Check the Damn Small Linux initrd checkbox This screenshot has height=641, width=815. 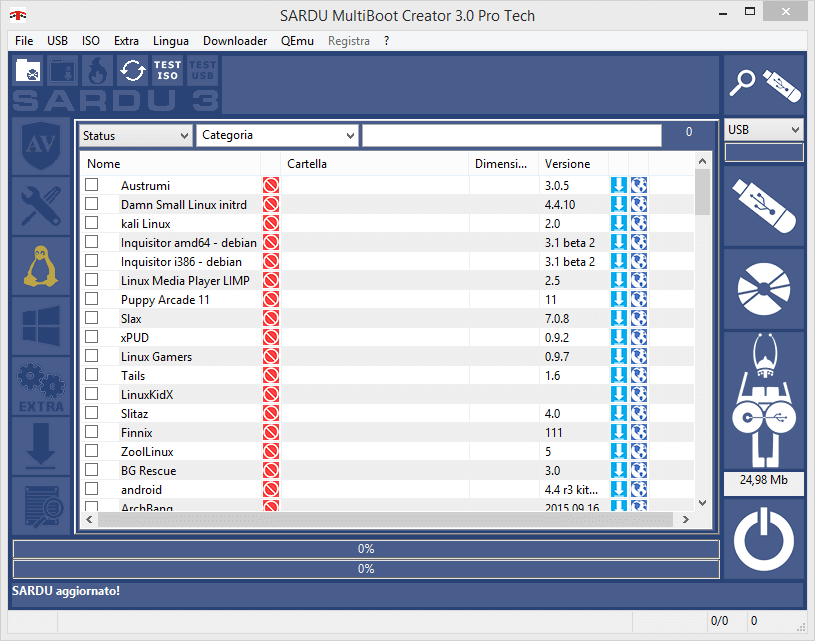pos(91,204)
